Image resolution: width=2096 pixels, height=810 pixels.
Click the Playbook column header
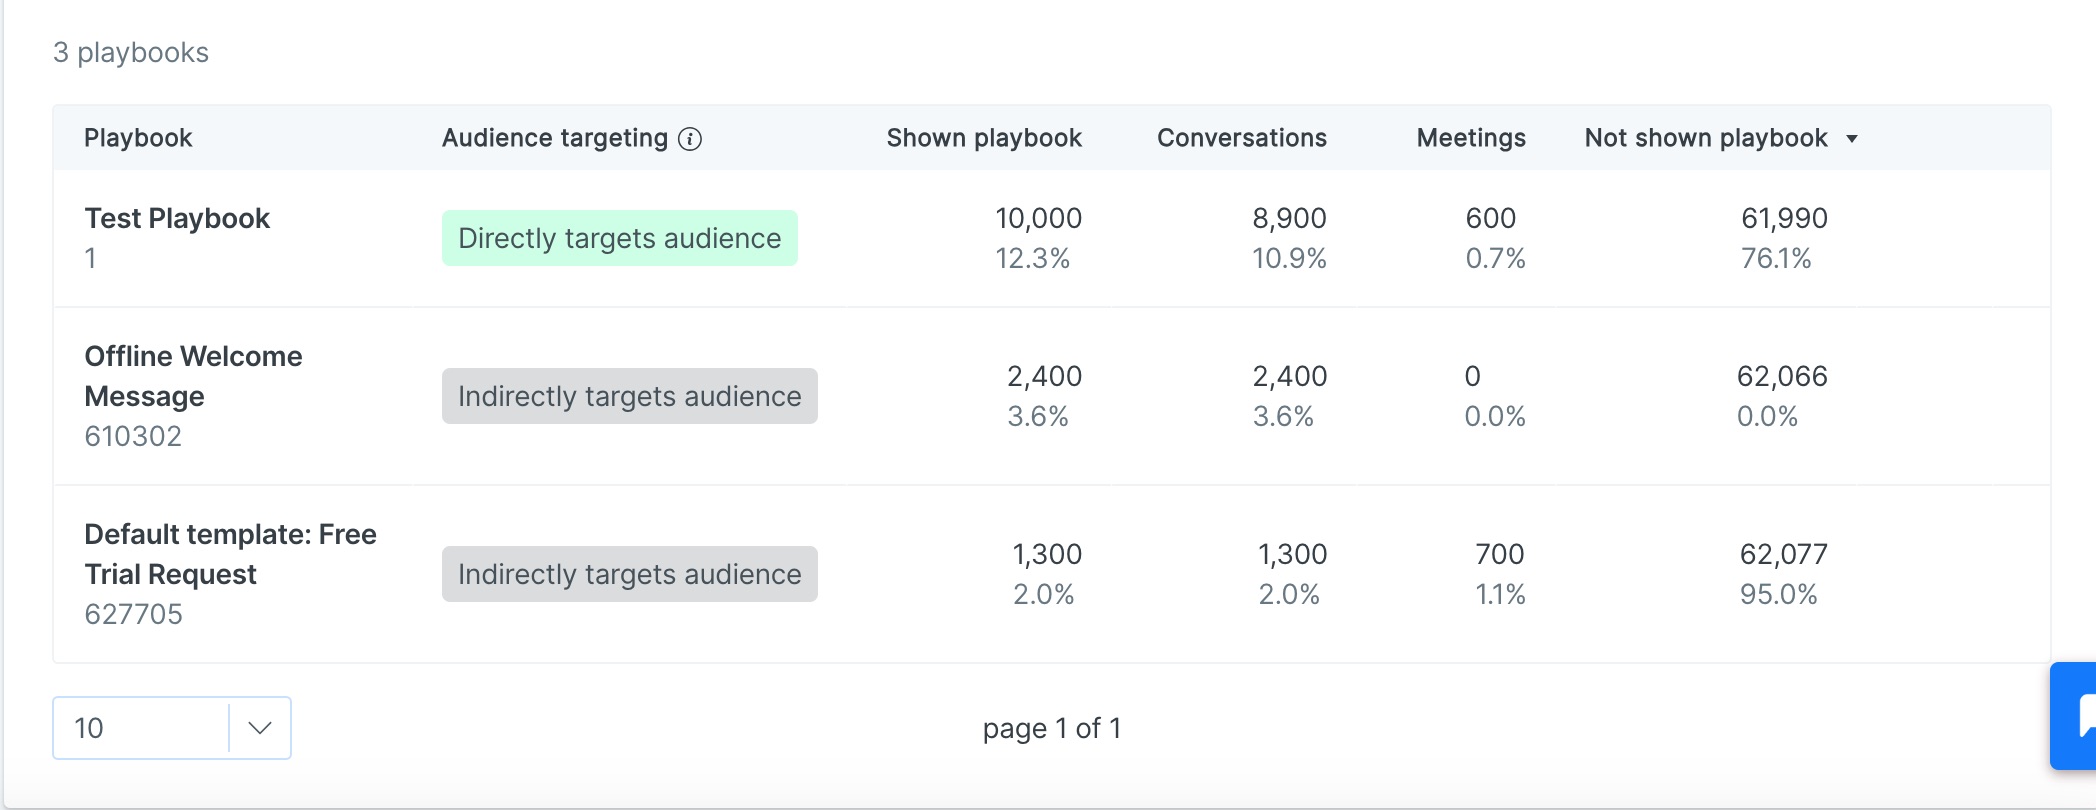(138, 138)
